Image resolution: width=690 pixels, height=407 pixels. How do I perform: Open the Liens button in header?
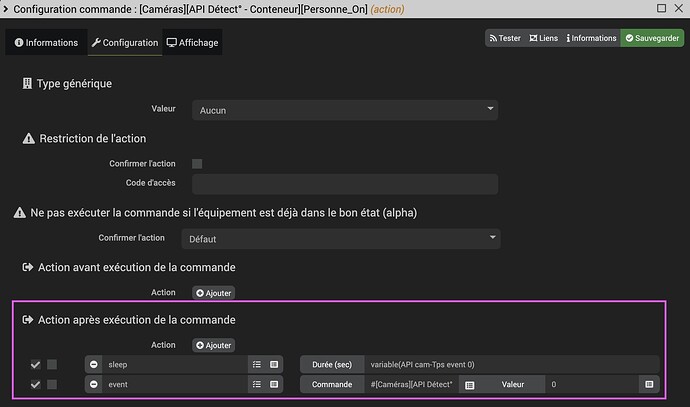pyautogui.click(x=543, y=38)
